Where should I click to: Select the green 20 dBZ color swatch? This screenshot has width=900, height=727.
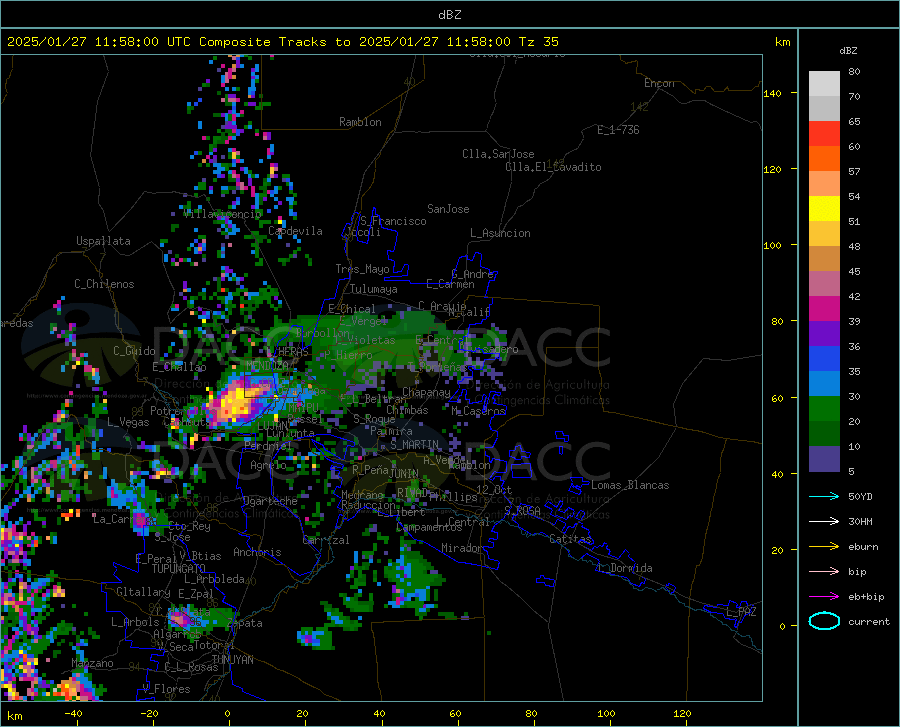pos(824,409)
